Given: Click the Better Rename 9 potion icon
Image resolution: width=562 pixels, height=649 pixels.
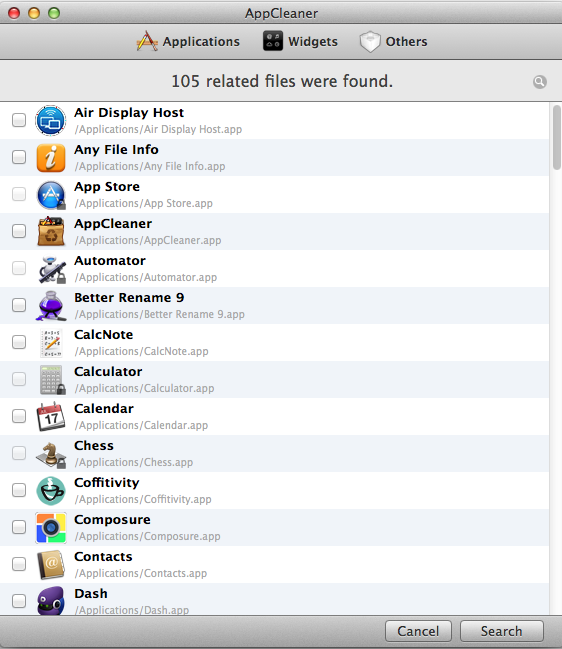Looking at the screenshot, I should point(50,306).
